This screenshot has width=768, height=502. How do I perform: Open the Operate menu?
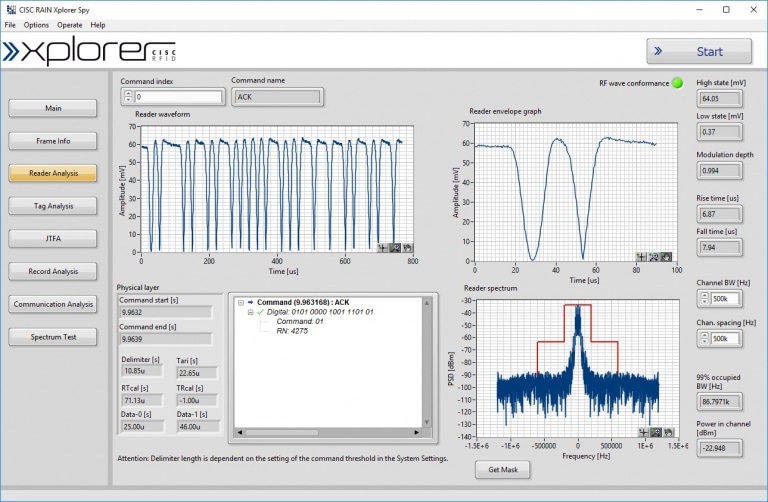70,25
